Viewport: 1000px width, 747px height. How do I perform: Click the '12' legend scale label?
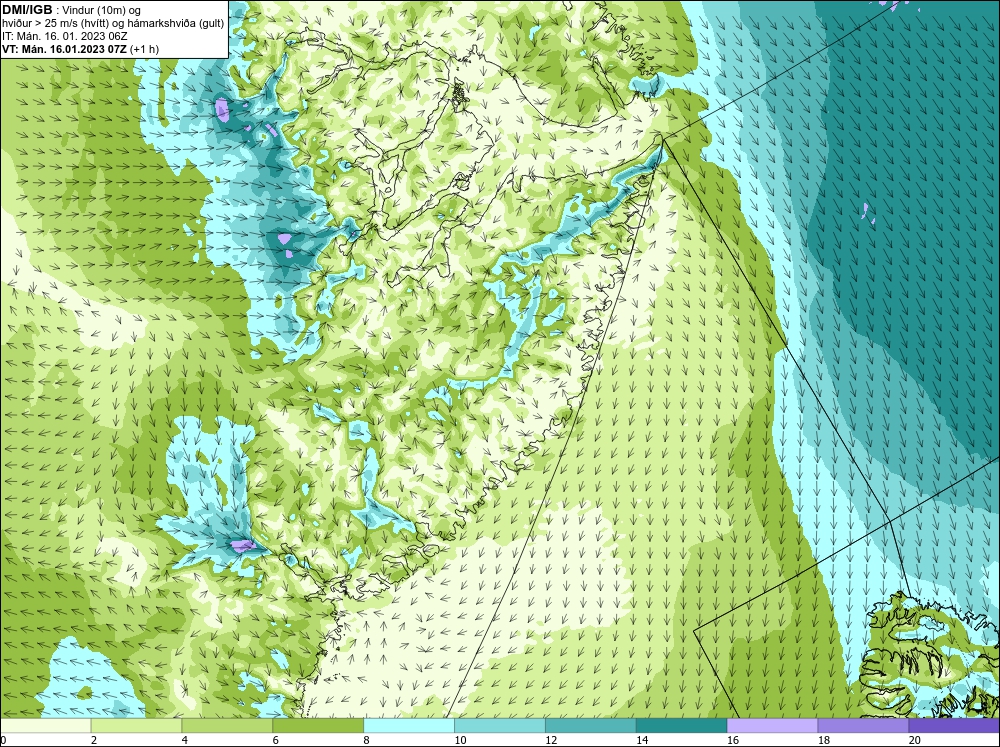(551, 740)
